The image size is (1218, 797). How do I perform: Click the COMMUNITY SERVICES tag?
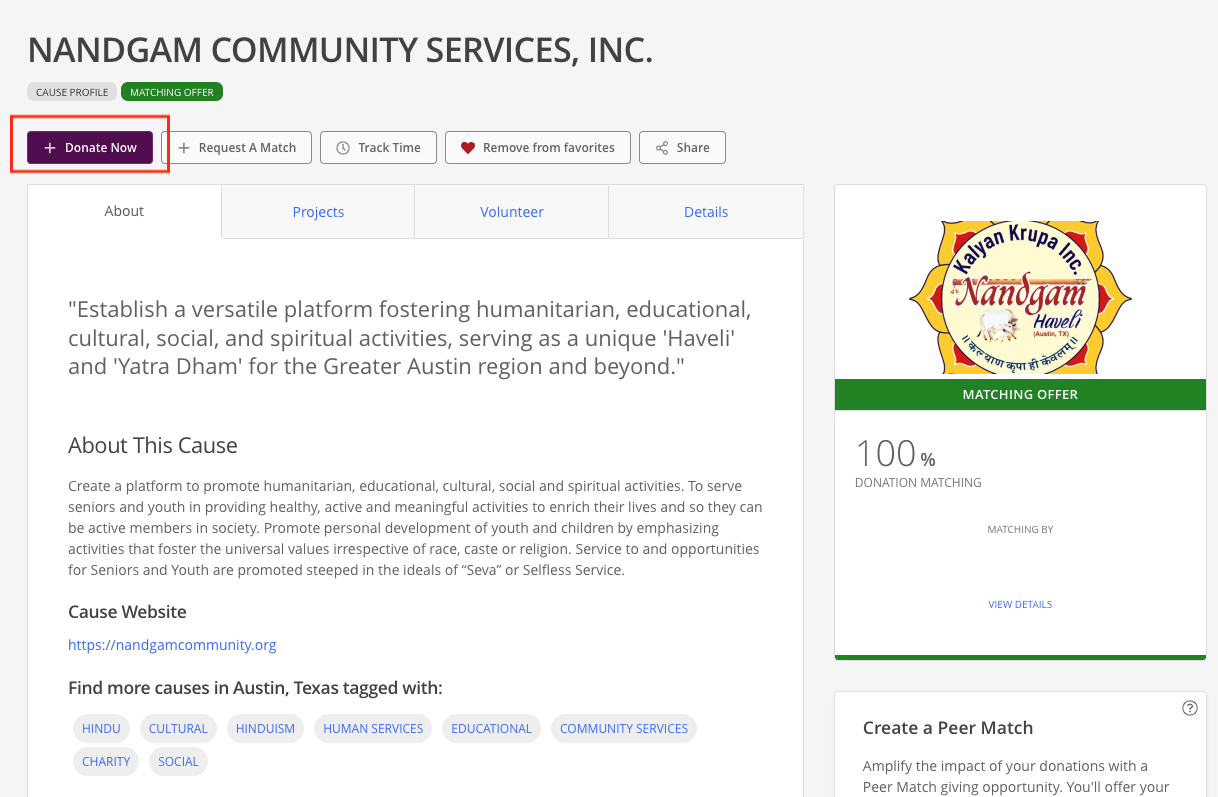pos(624,729)
